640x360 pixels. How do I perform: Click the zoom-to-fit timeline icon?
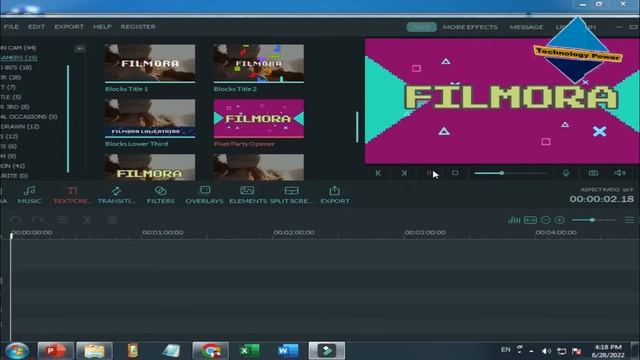530,220
